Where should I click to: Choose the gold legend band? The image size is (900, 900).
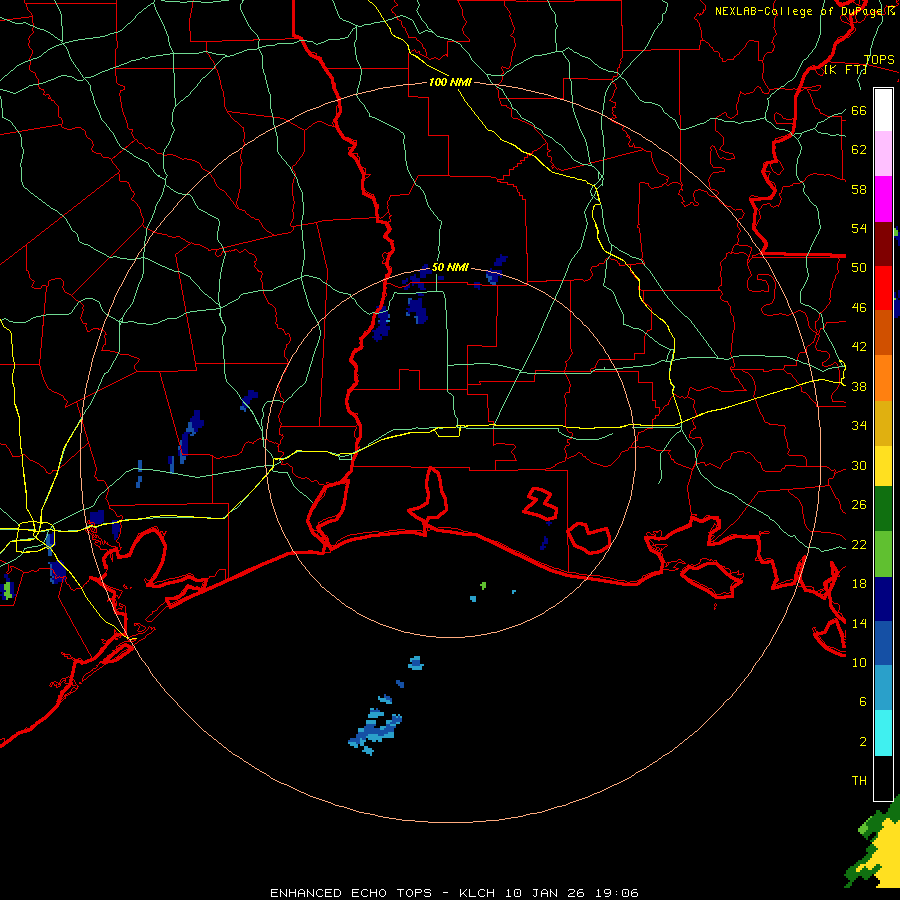point(883,423)
